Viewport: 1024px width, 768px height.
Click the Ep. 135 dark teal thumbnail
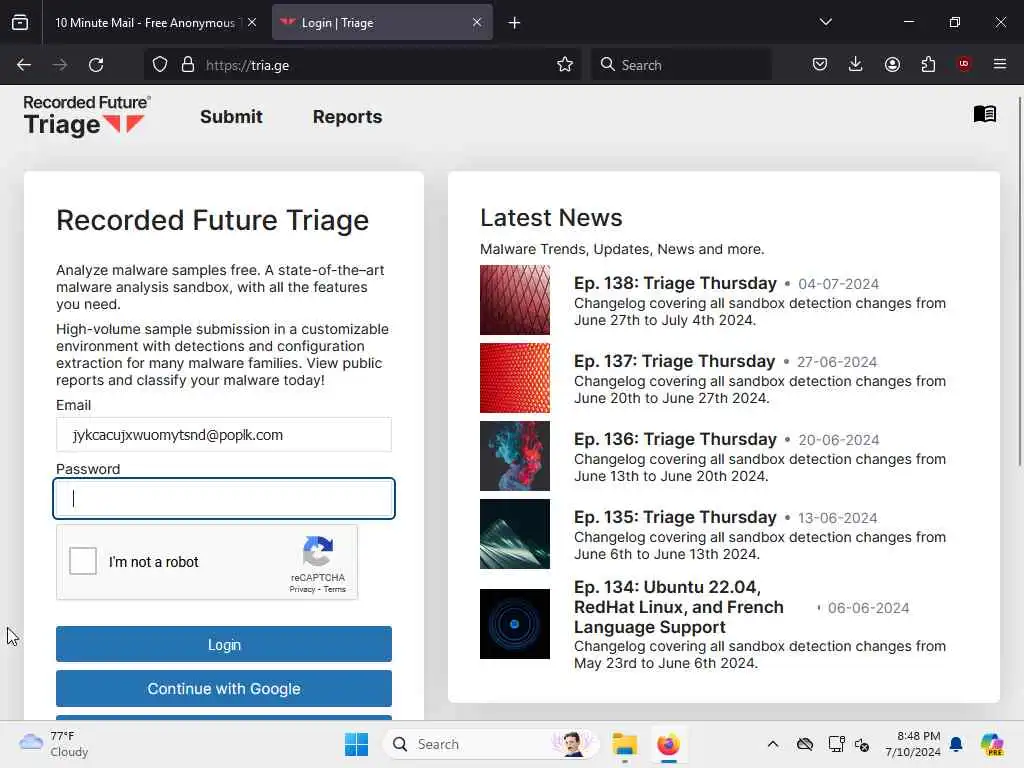(515, 534)
